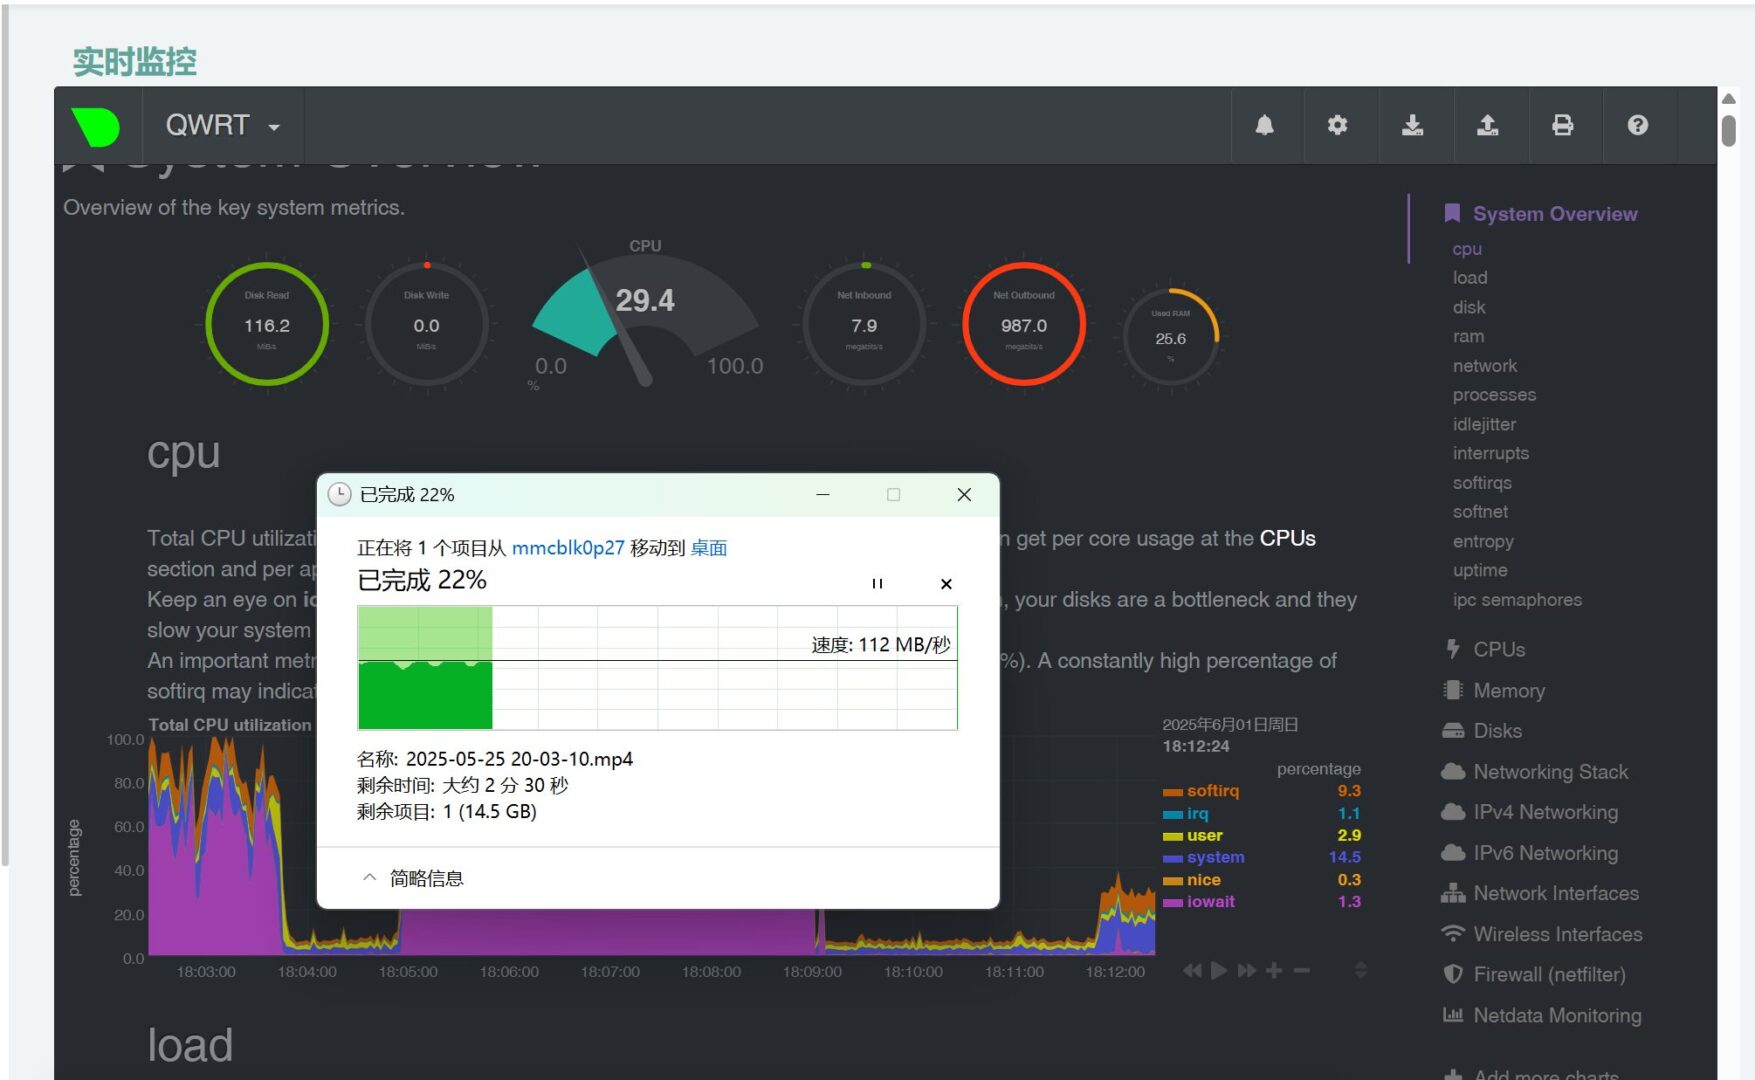Click the mmcblk0p27 source link
The width and height of the screenshot is (1755, 1080).
click(567, 548)
